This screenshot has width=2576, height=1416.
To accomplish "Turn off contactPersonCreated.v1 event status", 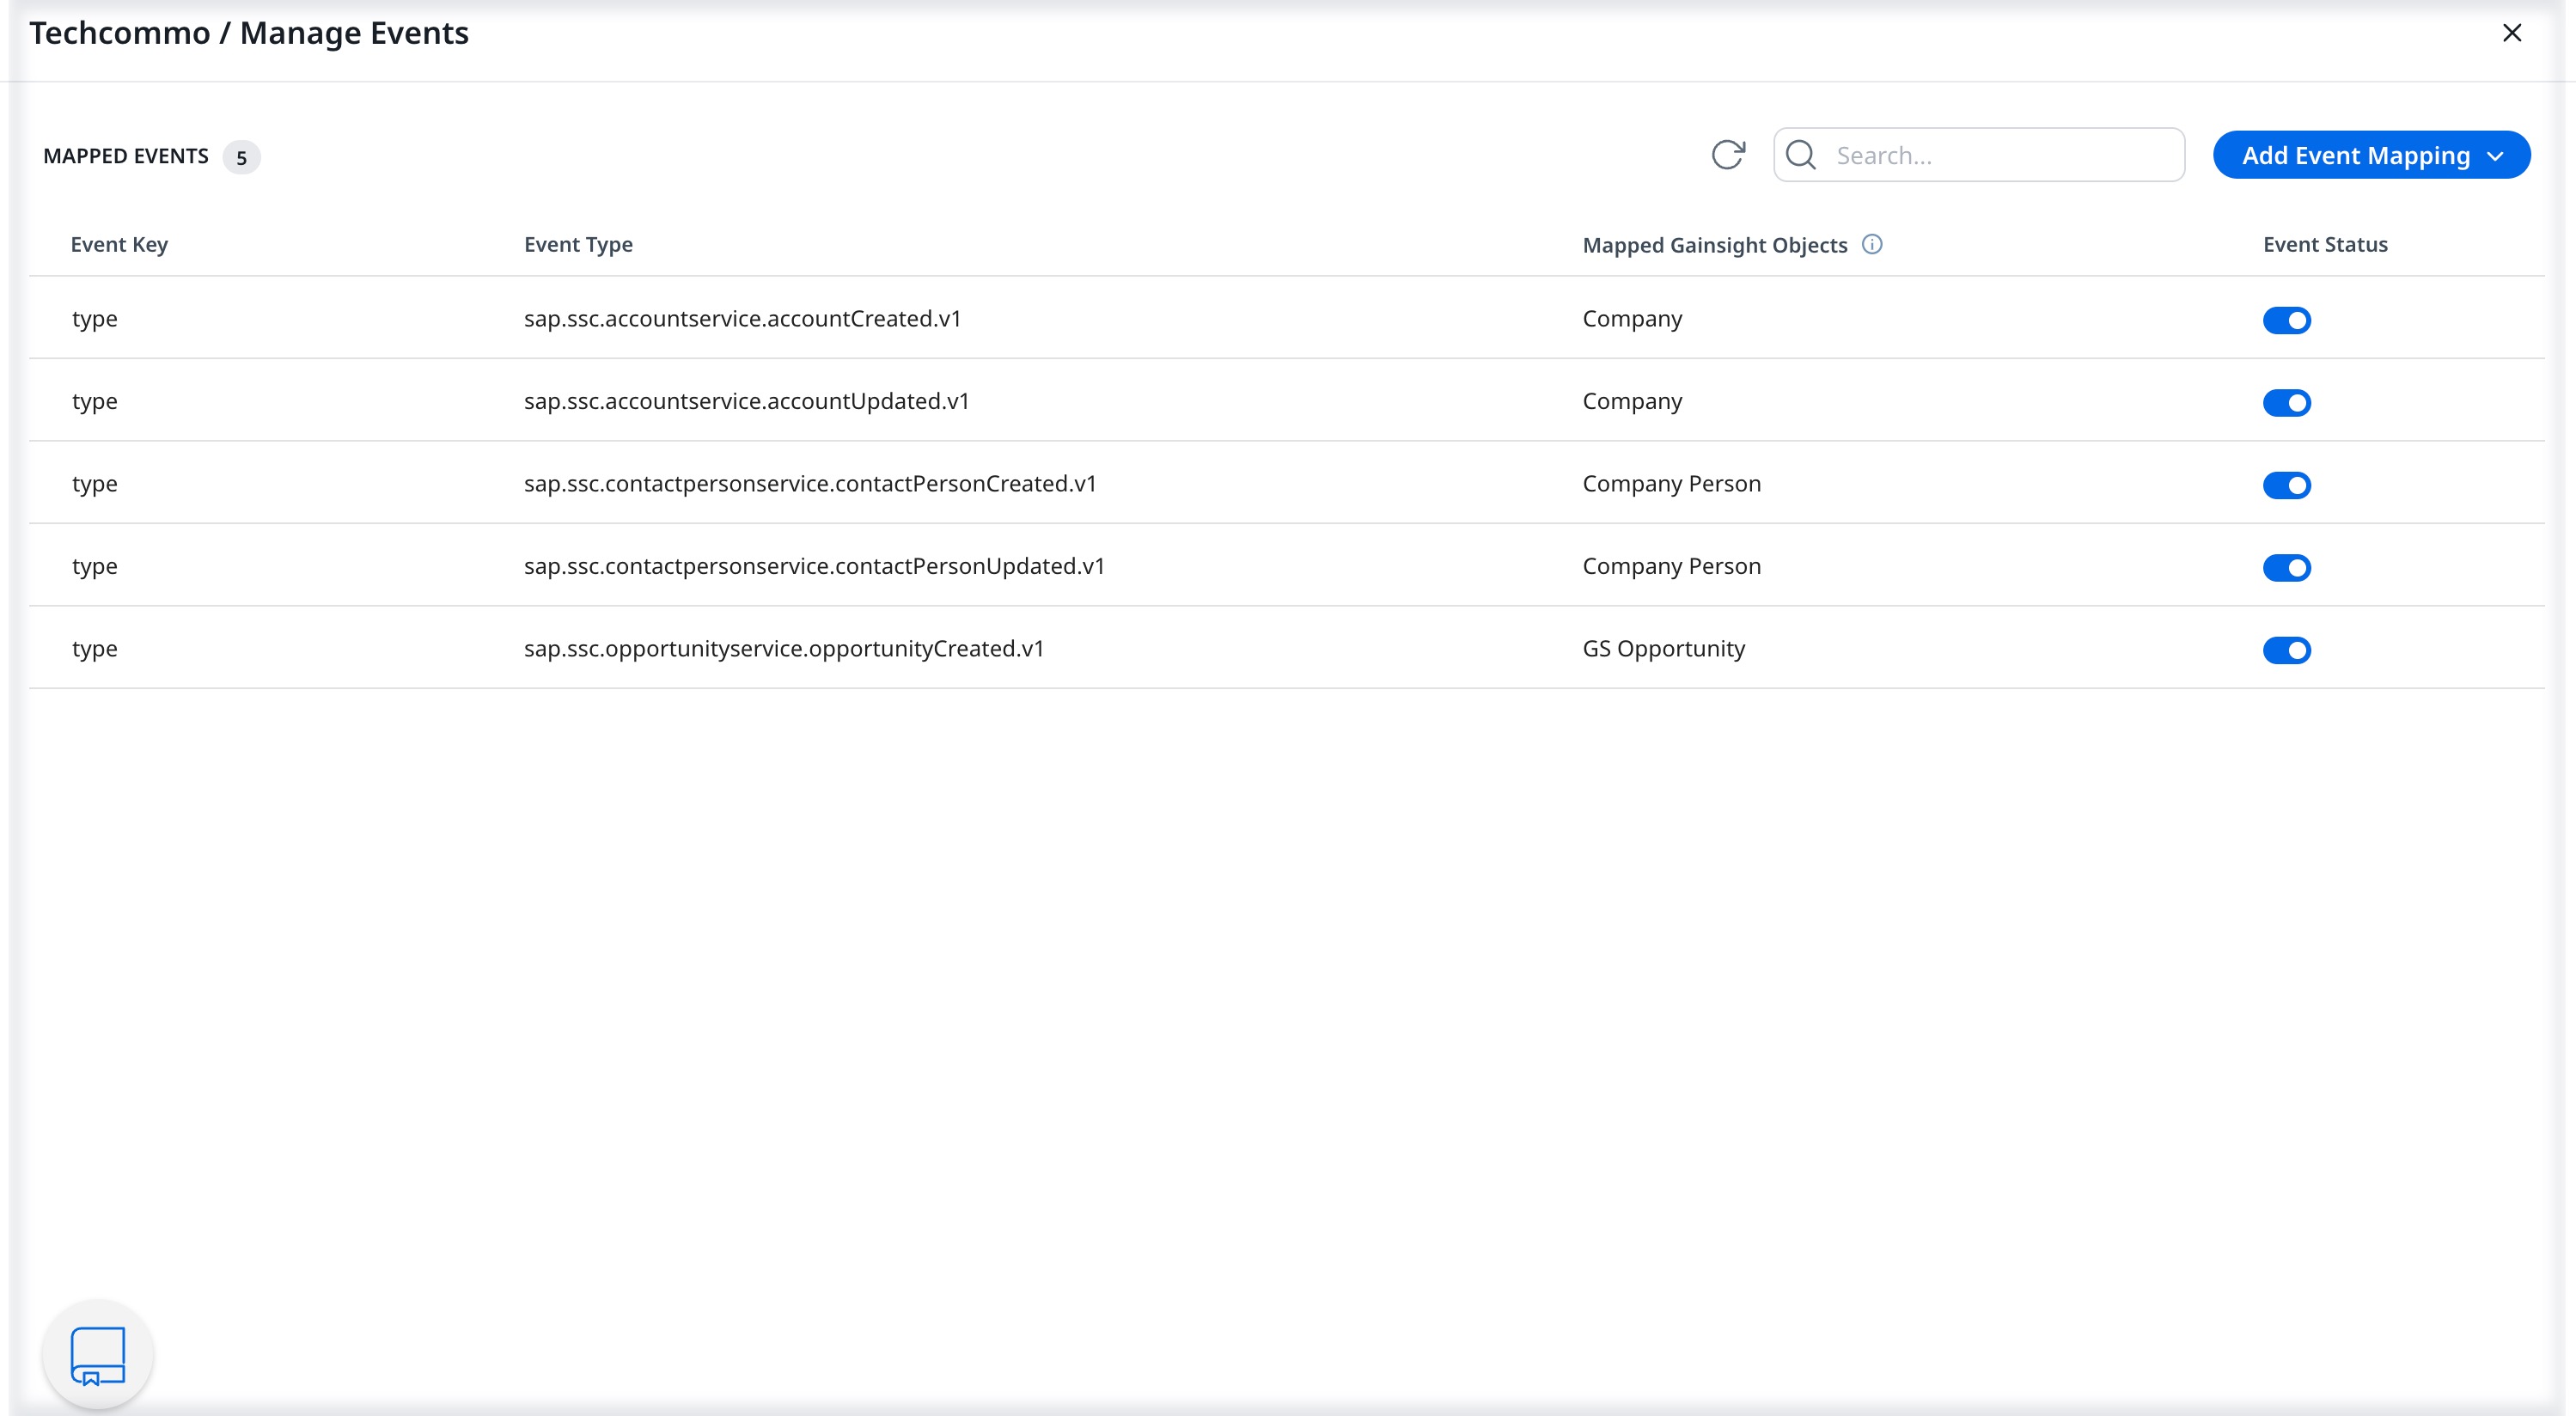I will tap(2287, 485).
